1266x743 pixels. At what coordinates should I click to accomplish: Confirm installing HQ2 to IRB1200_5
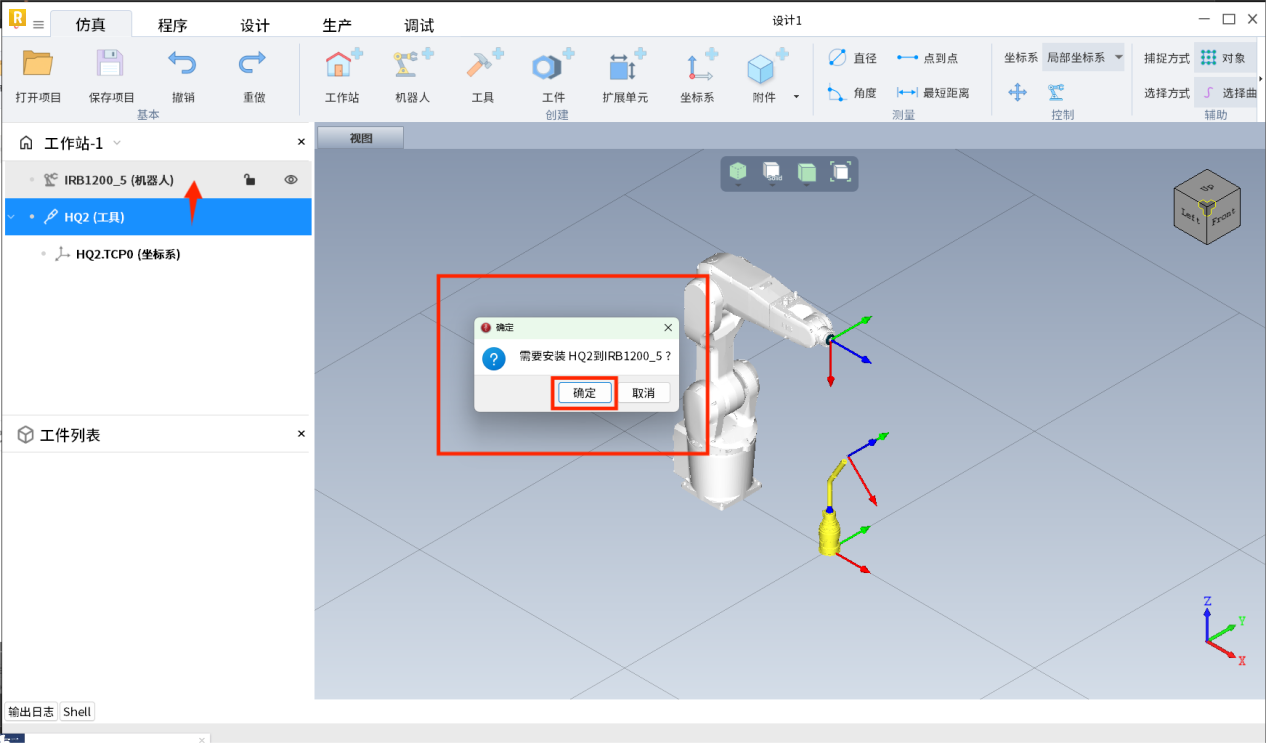pyautogui.click(x=584, y=393)
